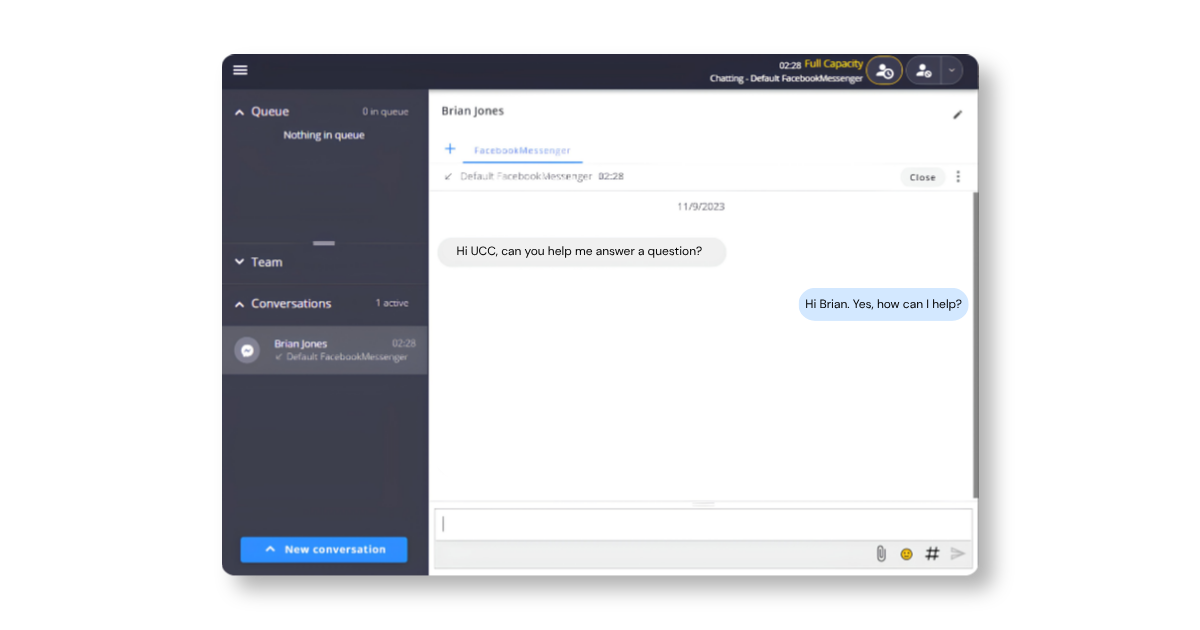Click the 'Nothing in queue' text
Screen dimensions: 1200x630
pyautogui.click(x=324, y=135)
